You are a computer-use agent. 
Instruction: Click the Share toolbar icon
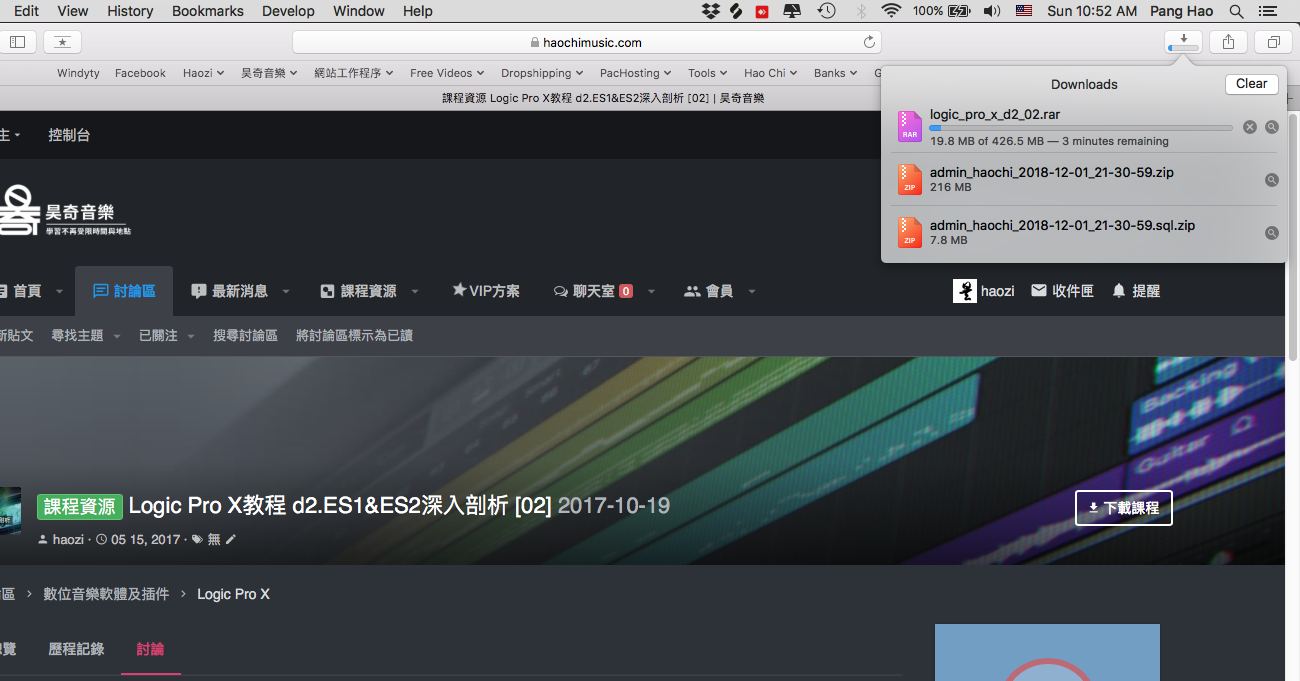click(1228, 42)
